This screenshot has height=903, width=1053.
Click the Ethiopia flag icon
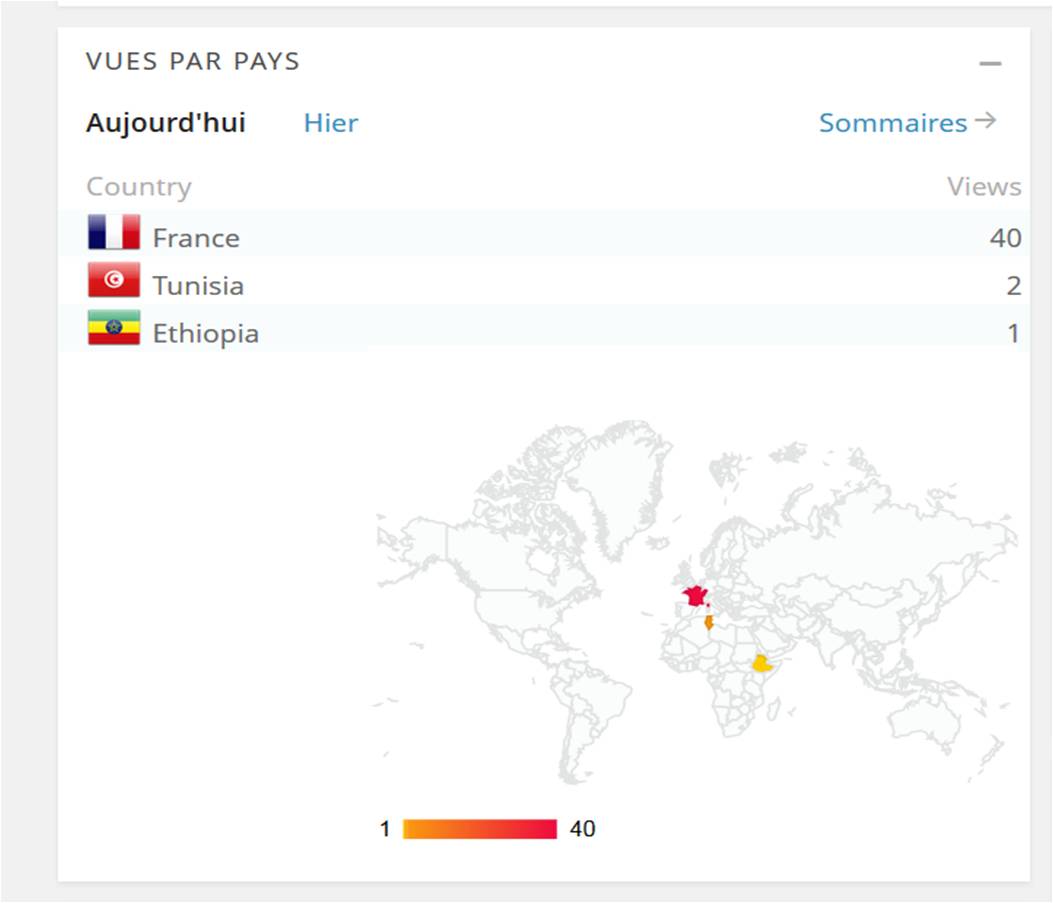[113, 328]
